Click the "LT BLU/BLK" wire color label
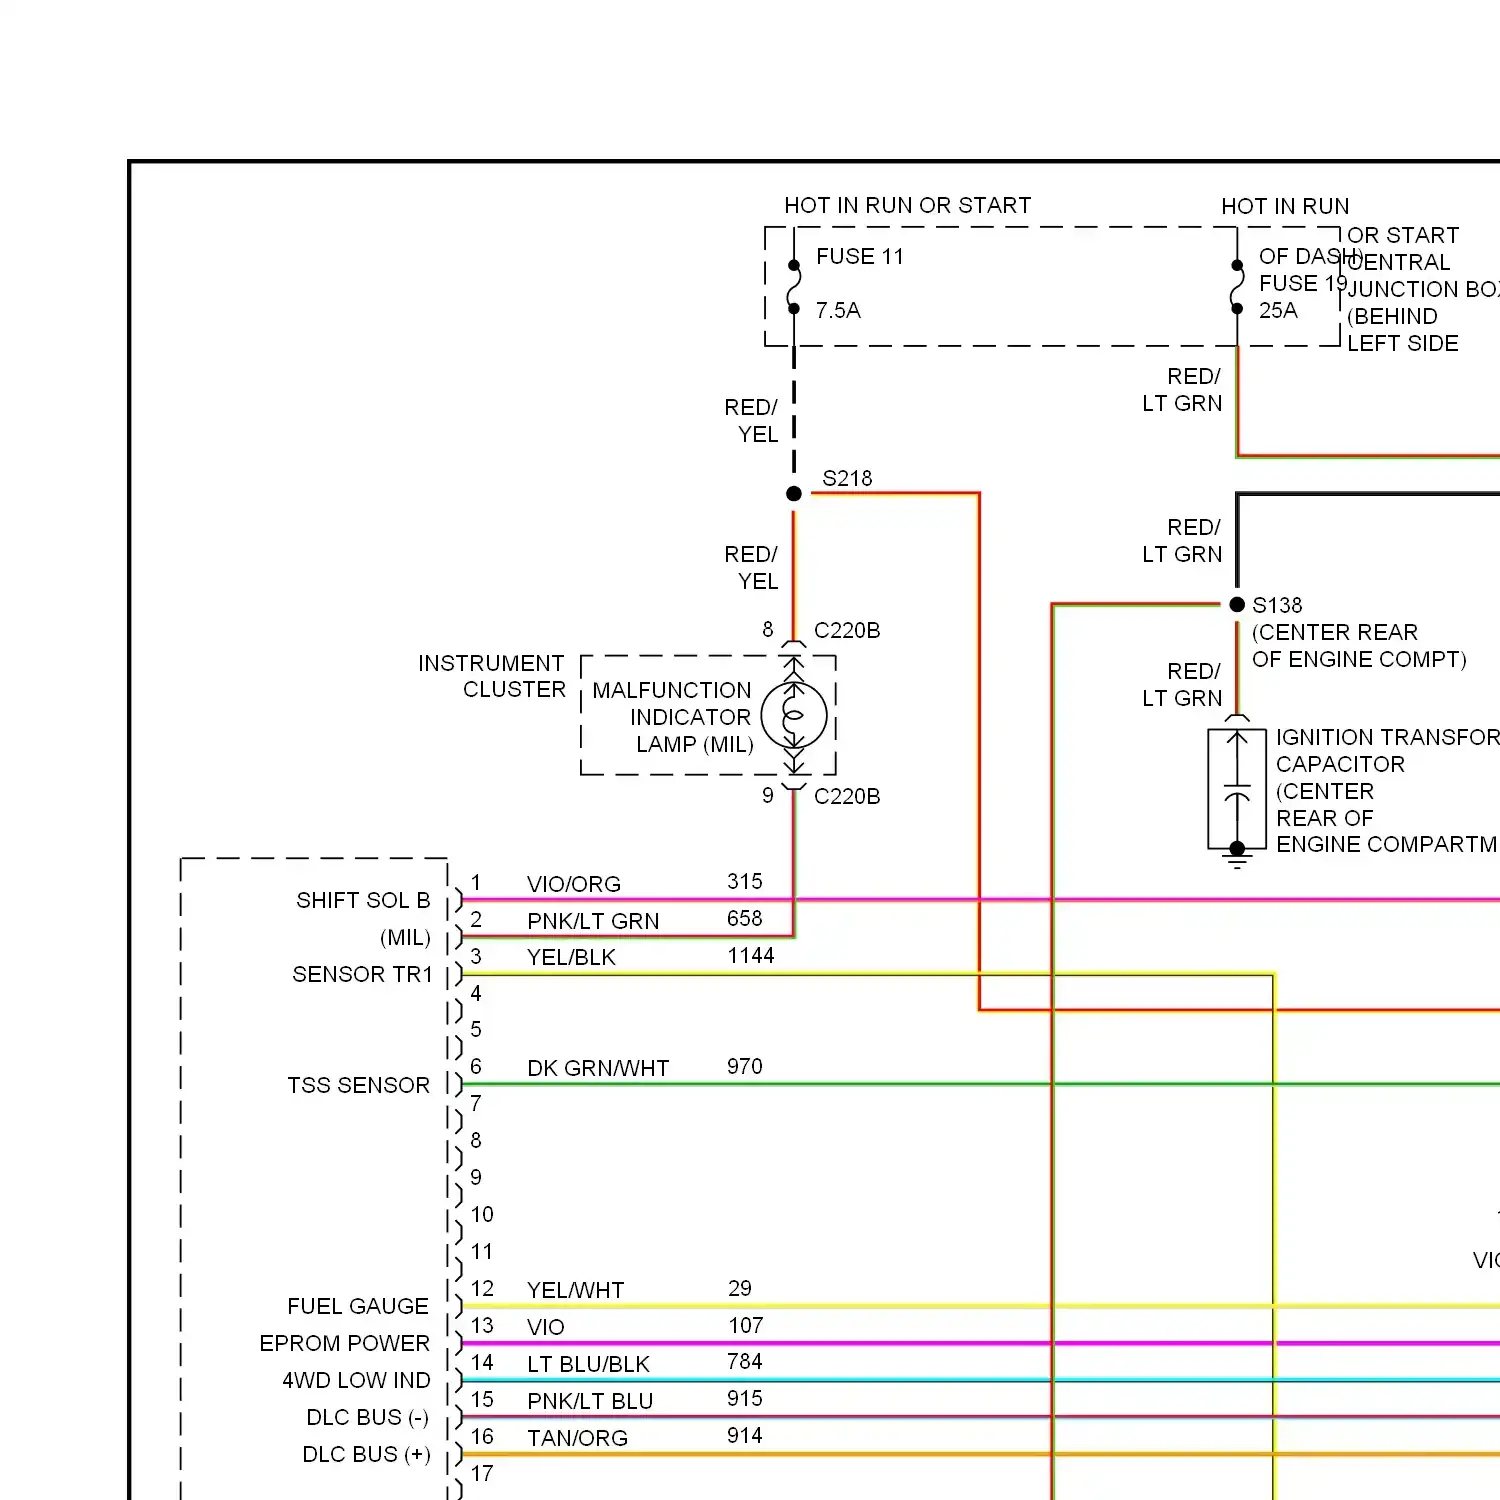Image resolution: width=1500 pixels, height=1500 pixels. click(588, 1364)
